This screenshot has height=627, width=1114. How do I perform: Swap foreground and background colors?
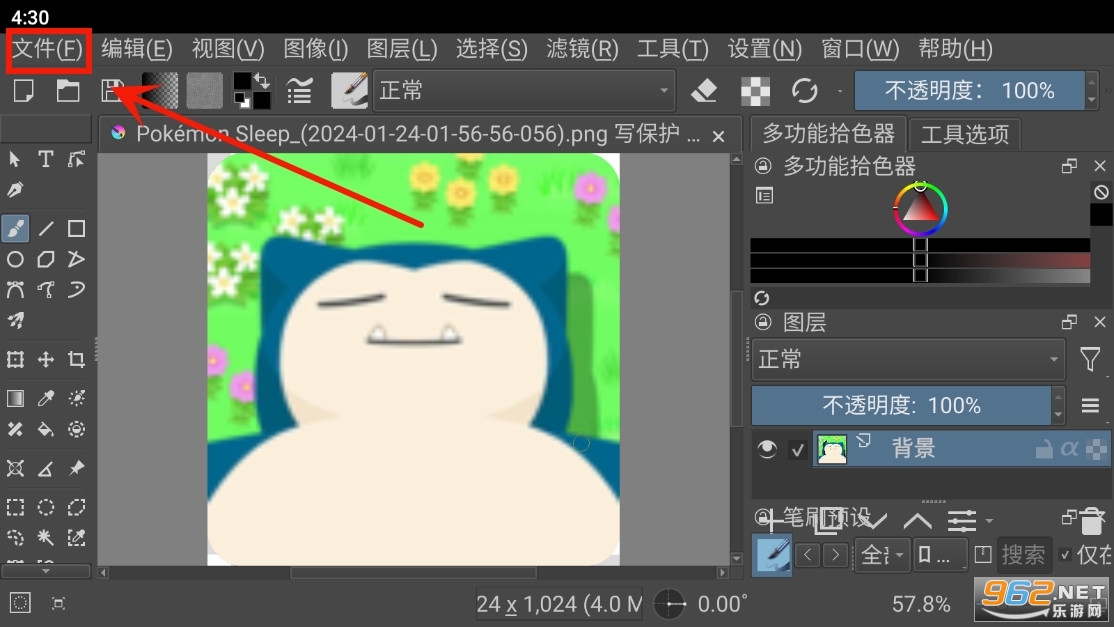(x=261, y=80)
